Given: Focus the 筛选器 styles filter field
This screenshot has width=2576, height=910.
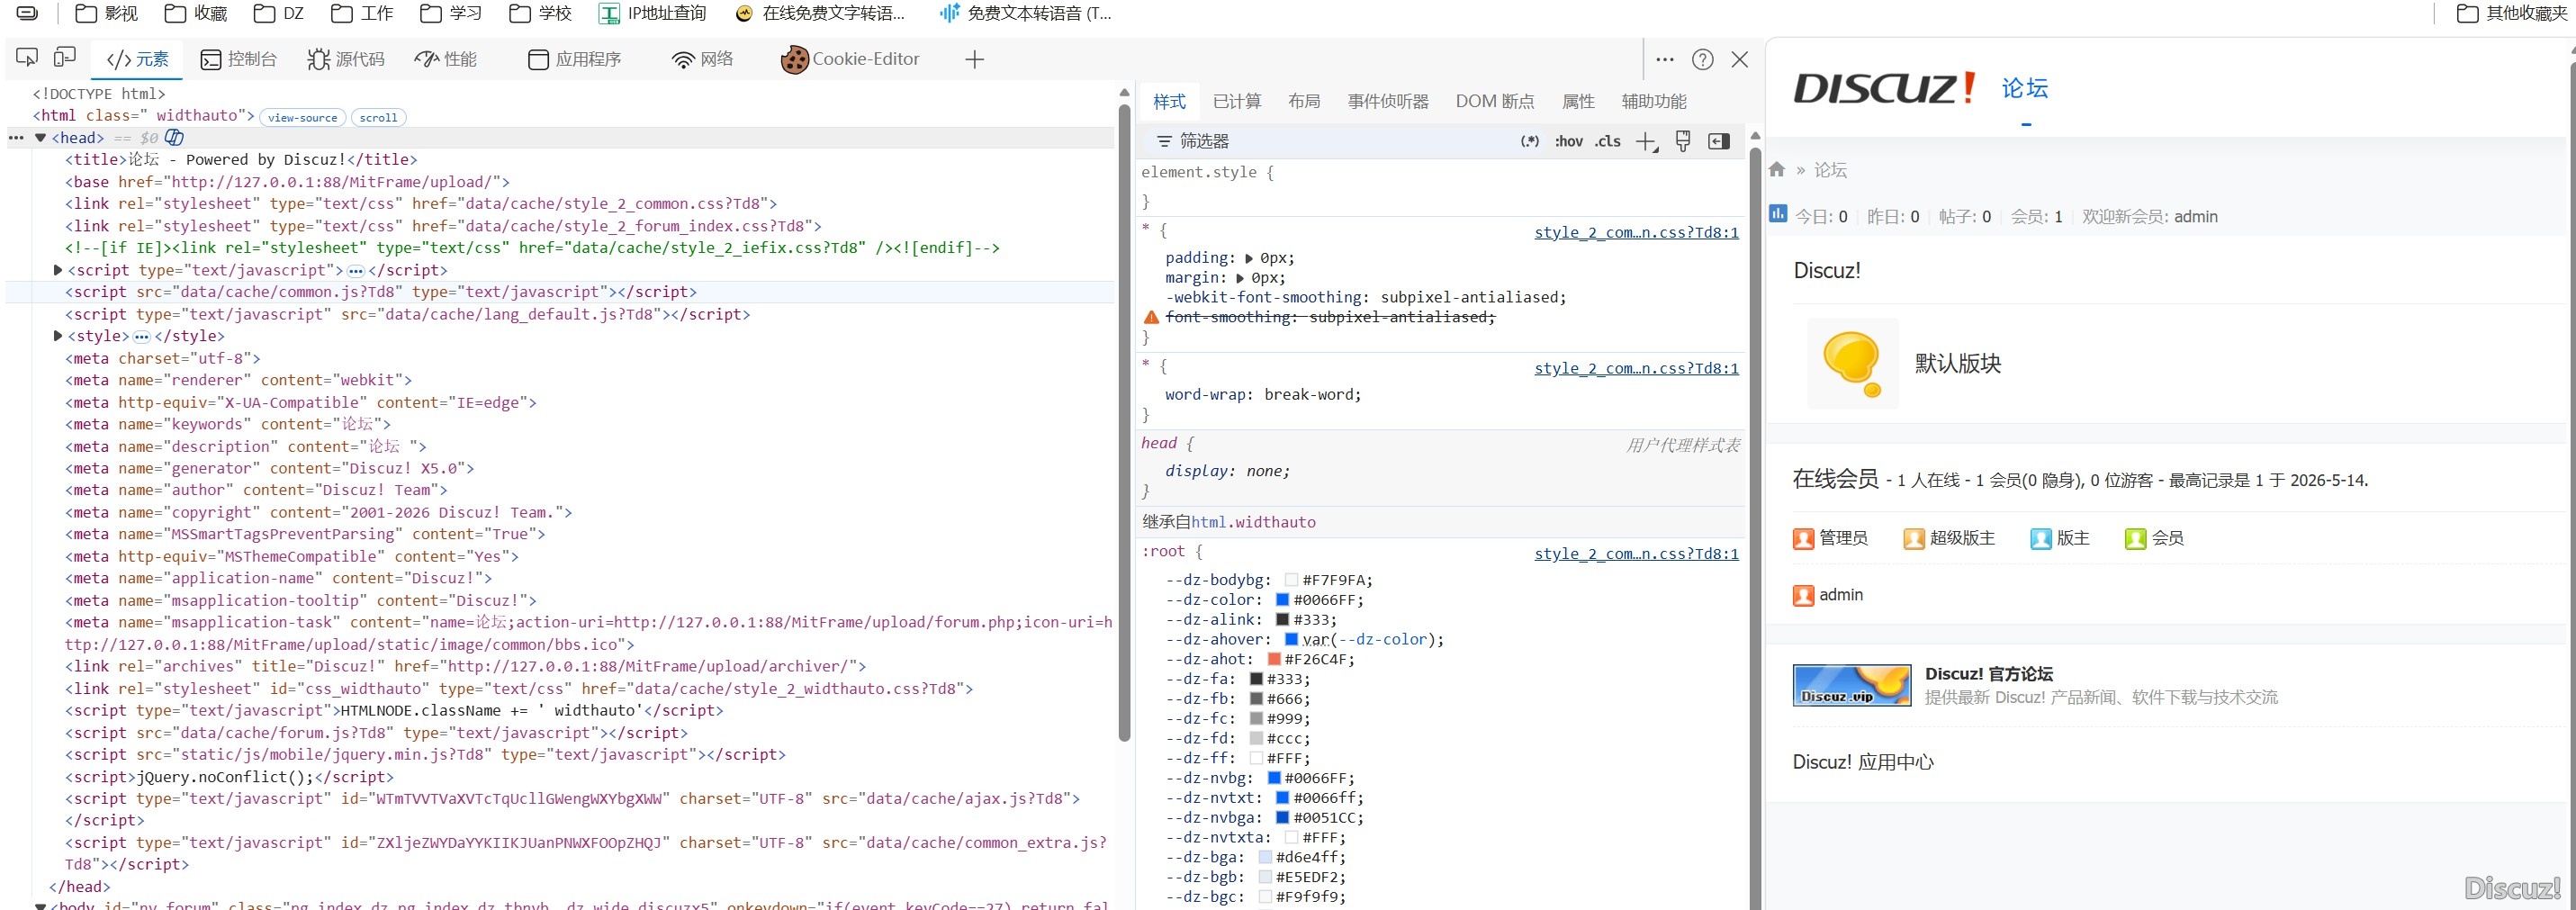Looking at the screenshot, I should (x=1330, y=141).
